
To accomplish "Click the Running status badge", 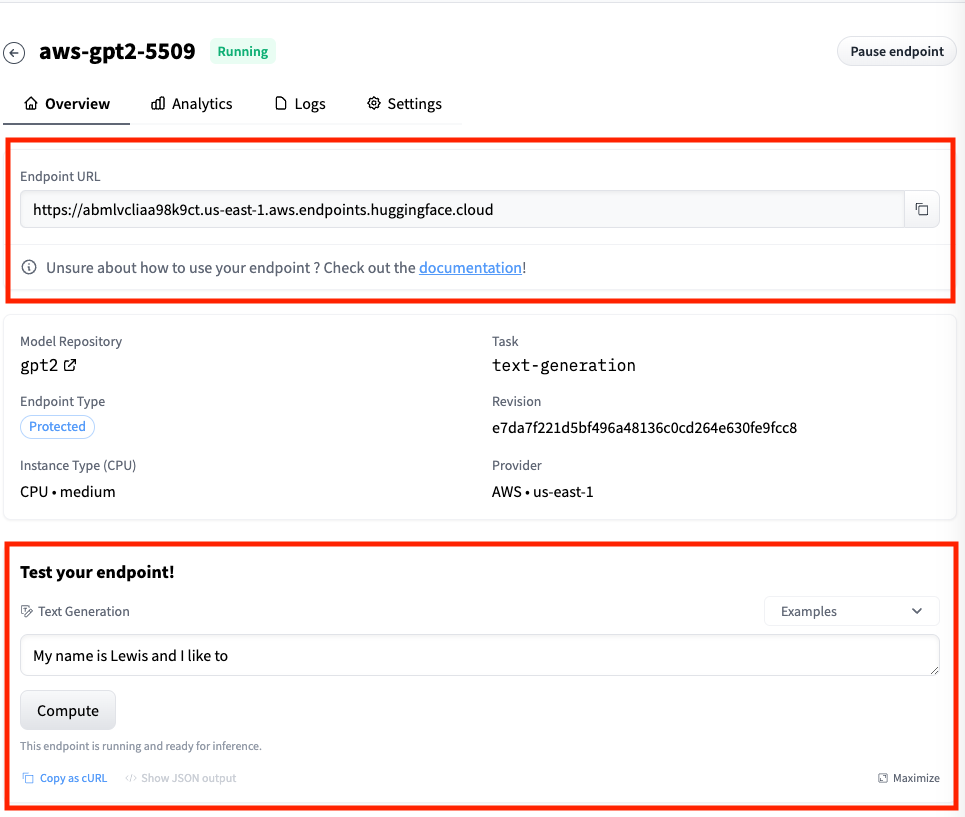I will pyautogui.click(x=242, y=52).
